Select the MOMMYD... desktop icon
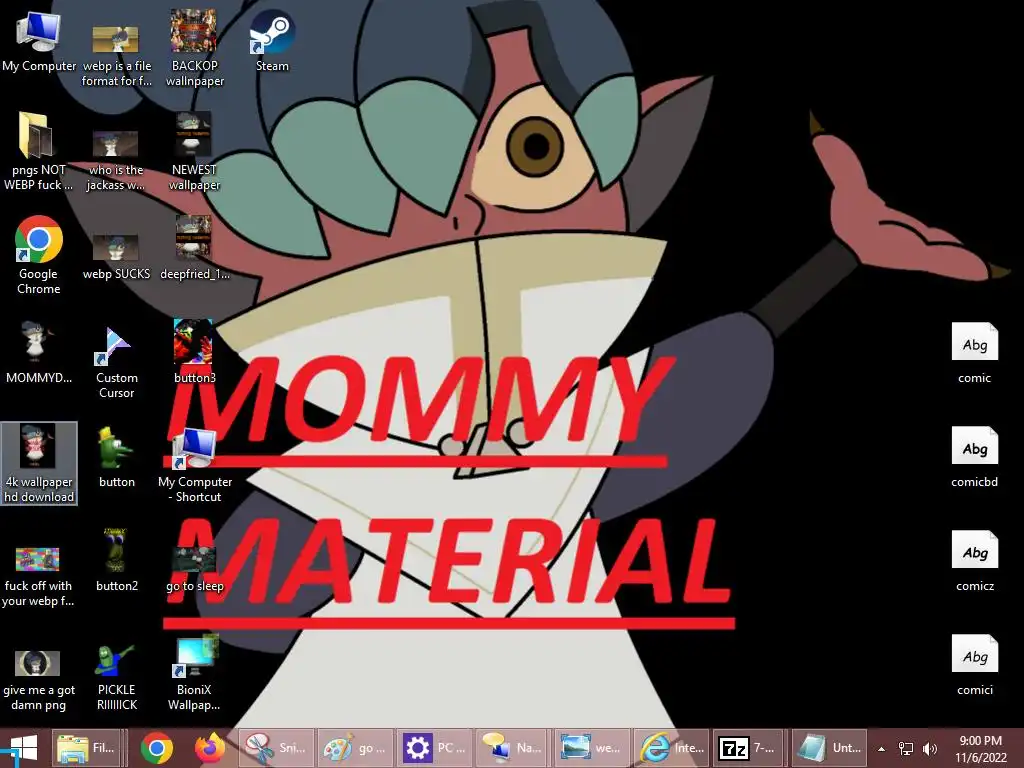Image resolution: width=1024 pixels, height=768 pixels. coord(39,353)
